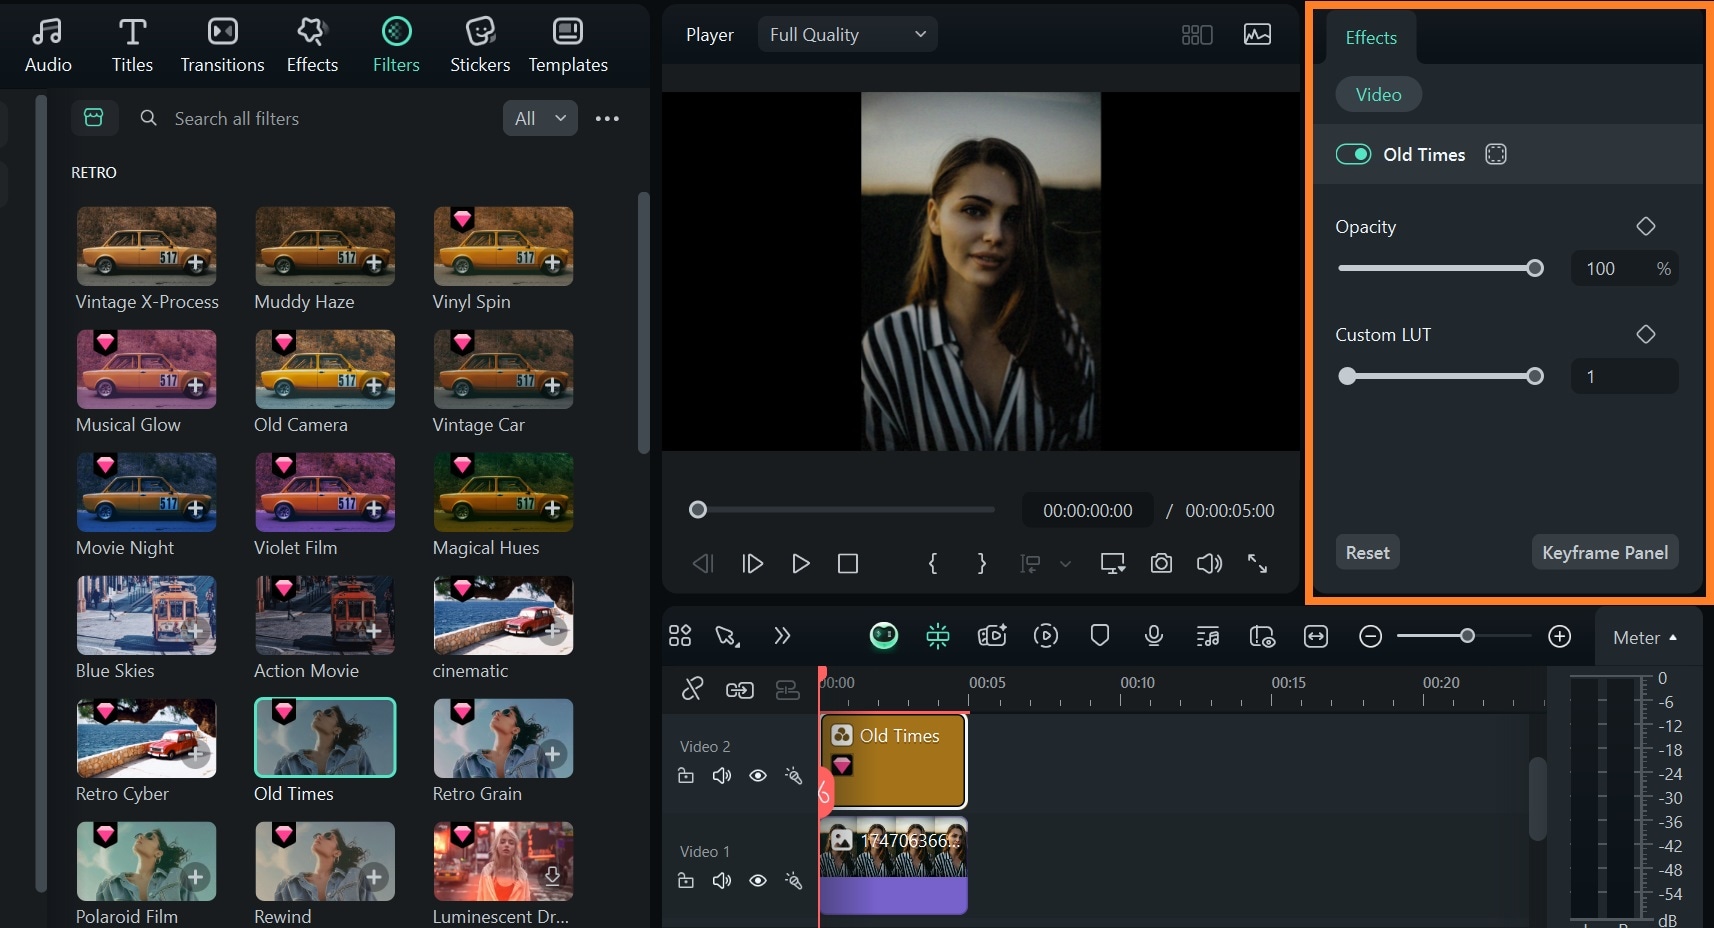The height and width of the screenshot is (928, 1714).
Task: Click the Video sub-tab pill
Action: [1378, 95]
